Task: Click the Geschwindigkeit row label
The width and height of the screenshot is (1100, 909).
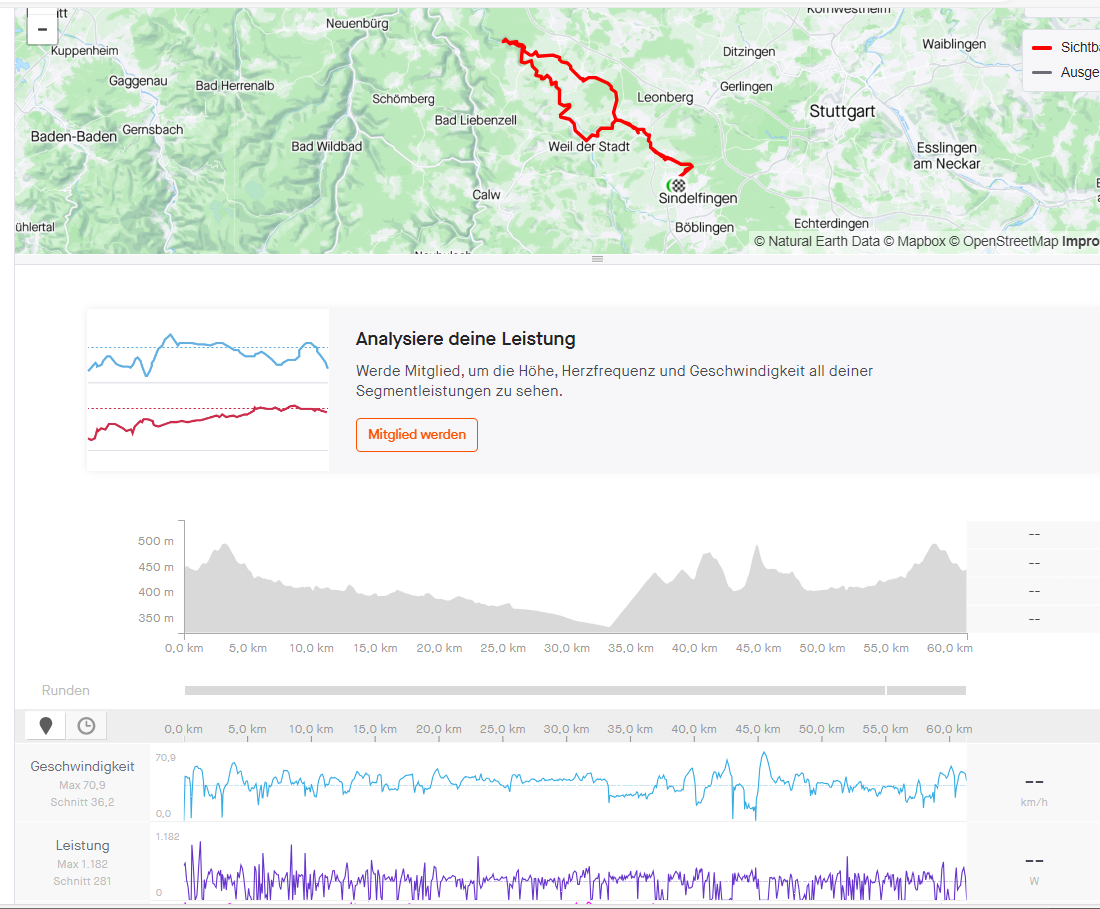Action: (x=82, y=767)
